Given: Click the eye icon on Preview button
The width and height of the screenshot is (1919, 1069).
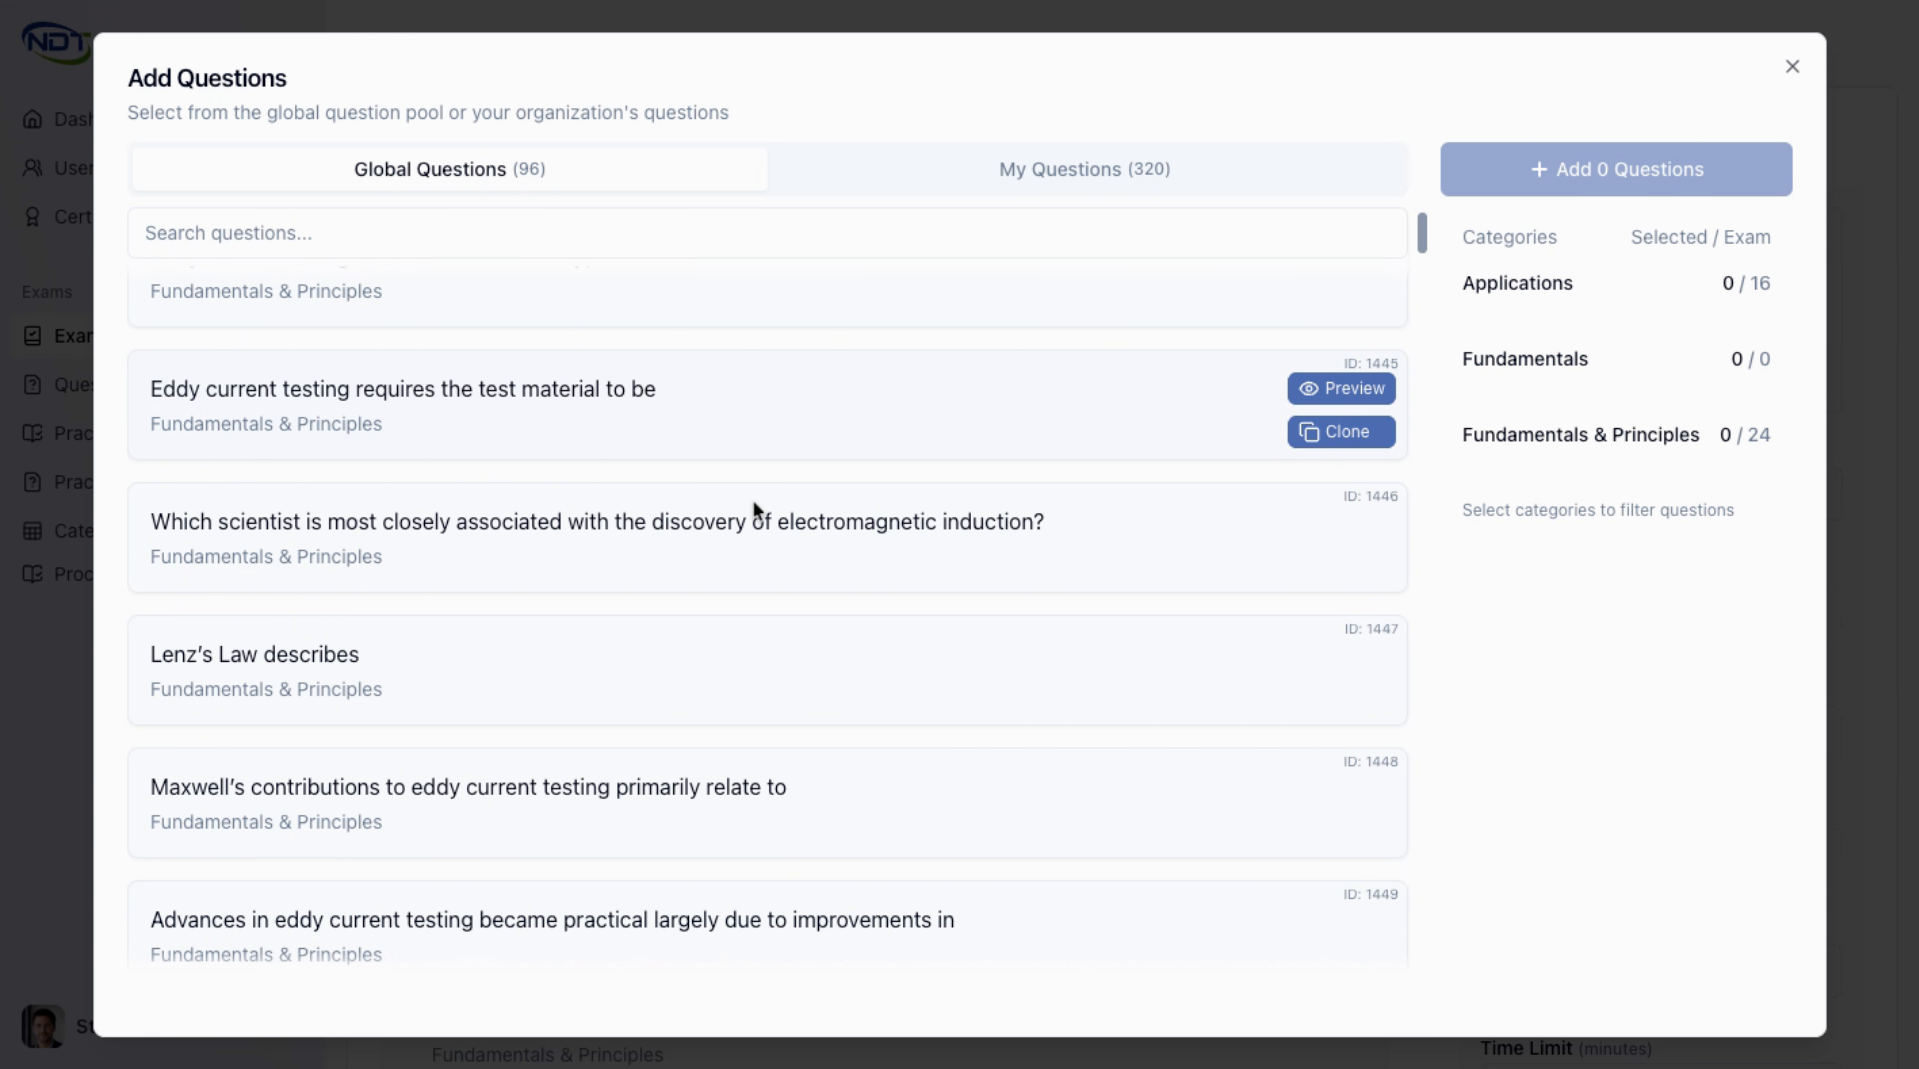Looking at the screenshot, I should coord(1308,389).
